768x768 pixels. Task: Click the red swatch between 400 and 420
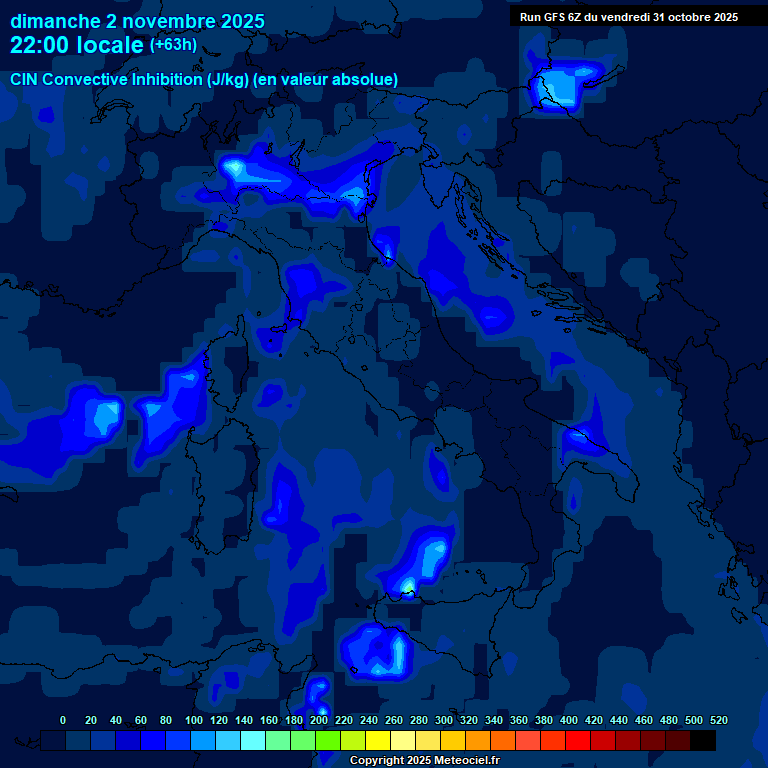pyautogui.click(x=578, y=741)
